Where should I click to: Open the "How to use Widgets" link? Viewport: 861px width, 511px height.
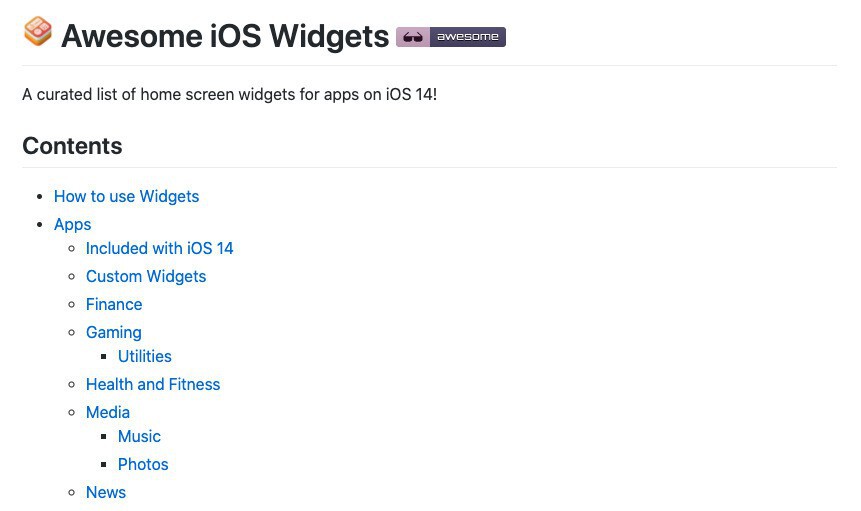[126, 196]
